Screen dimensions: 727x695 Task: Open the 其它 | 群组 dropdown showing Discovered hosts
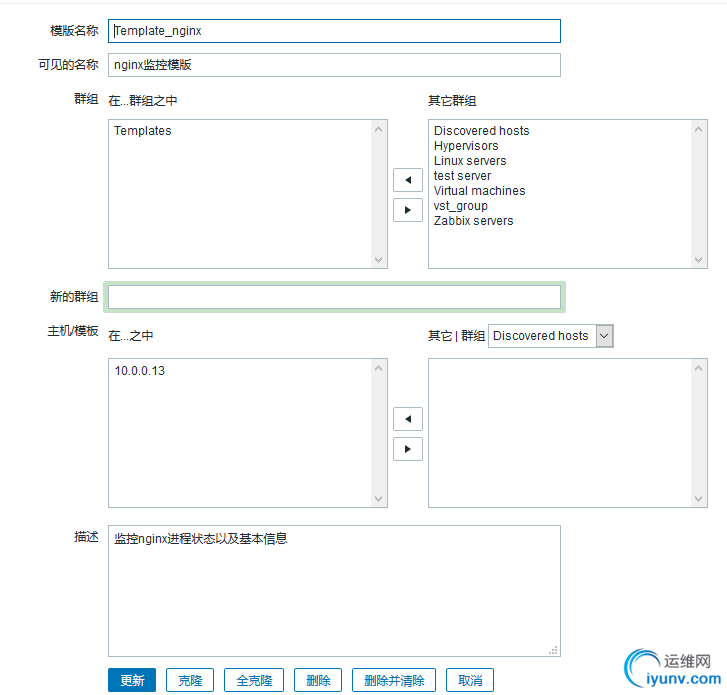point(551,336)
